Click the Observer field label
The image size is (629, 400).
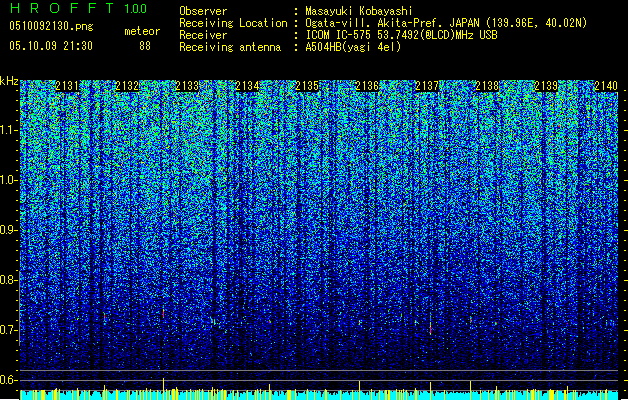203,11
